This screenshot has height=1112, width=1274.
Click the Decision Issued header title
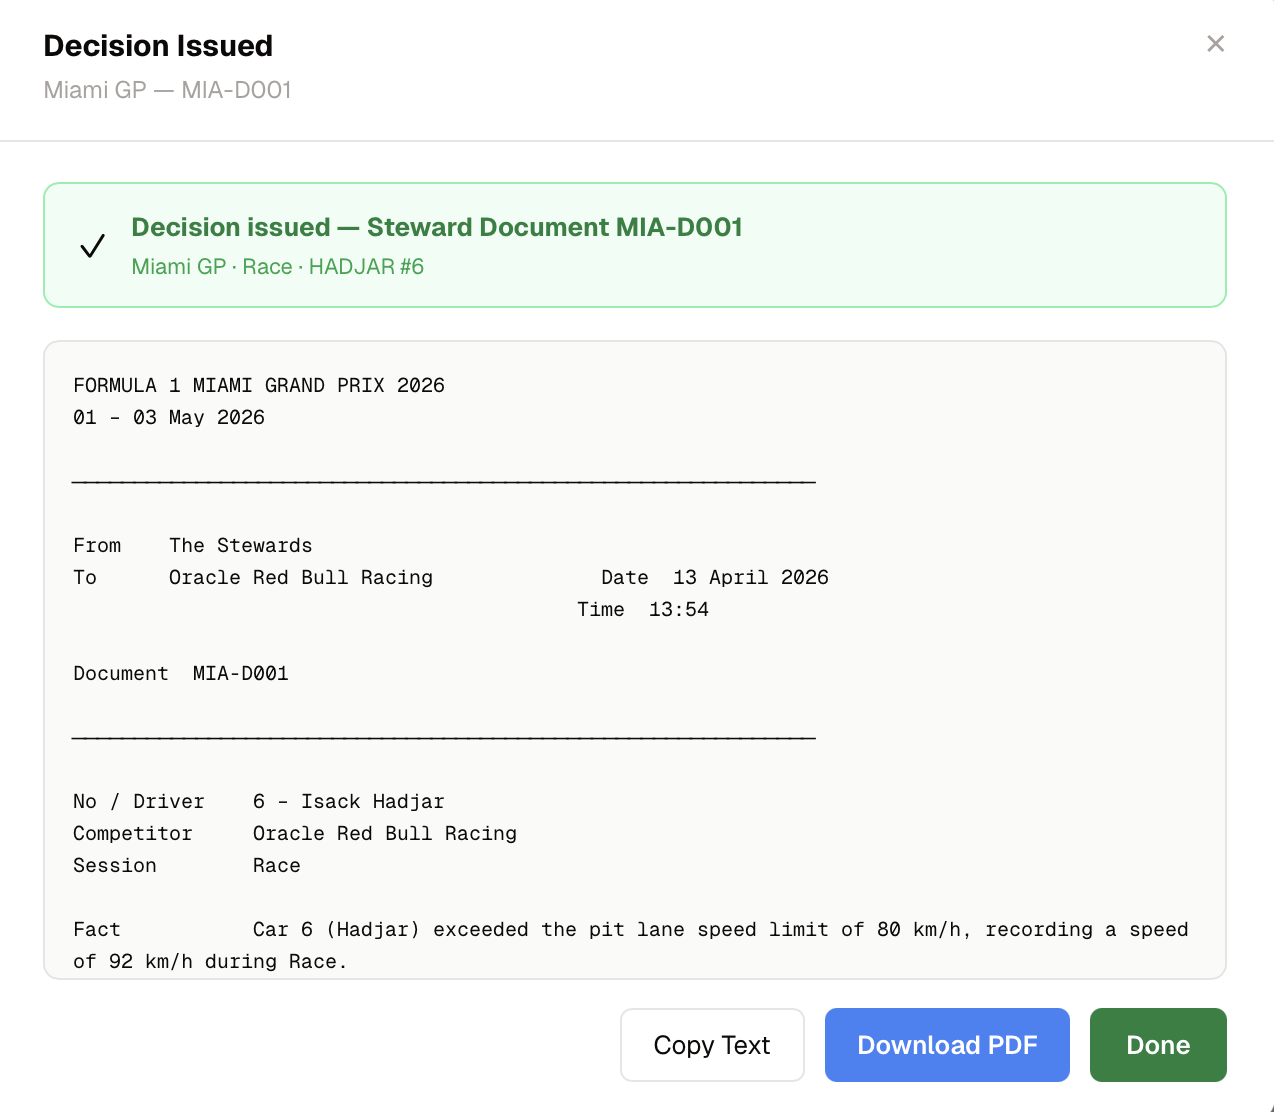(x=157, y=45)
